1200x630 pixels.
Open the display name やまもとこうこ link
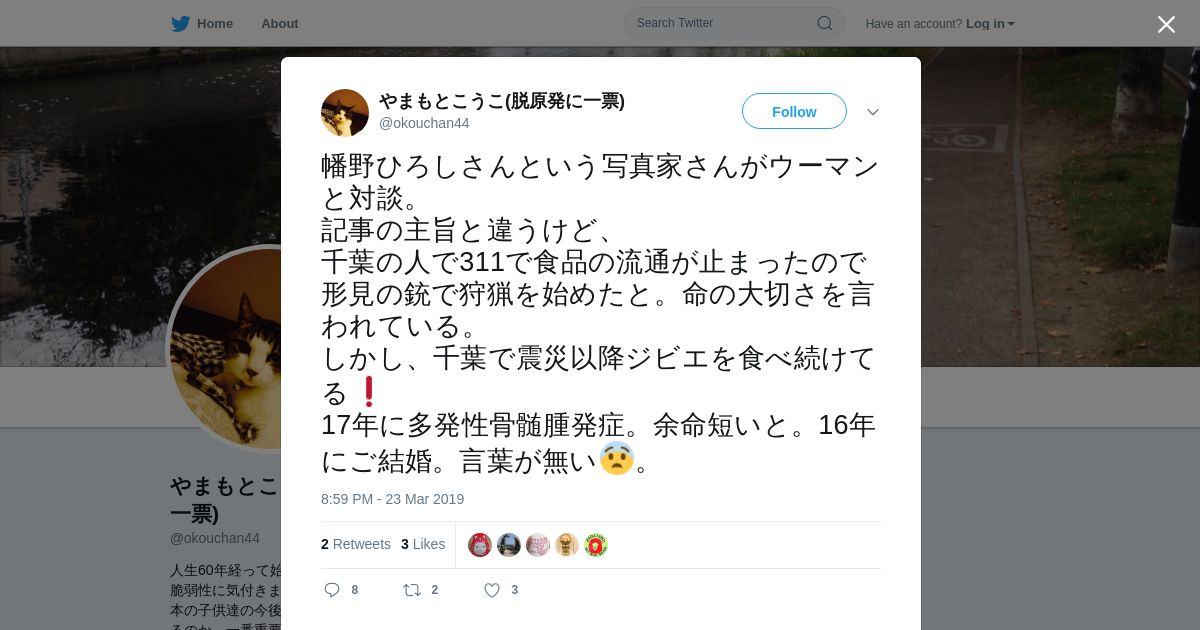[x=502, y=101]
